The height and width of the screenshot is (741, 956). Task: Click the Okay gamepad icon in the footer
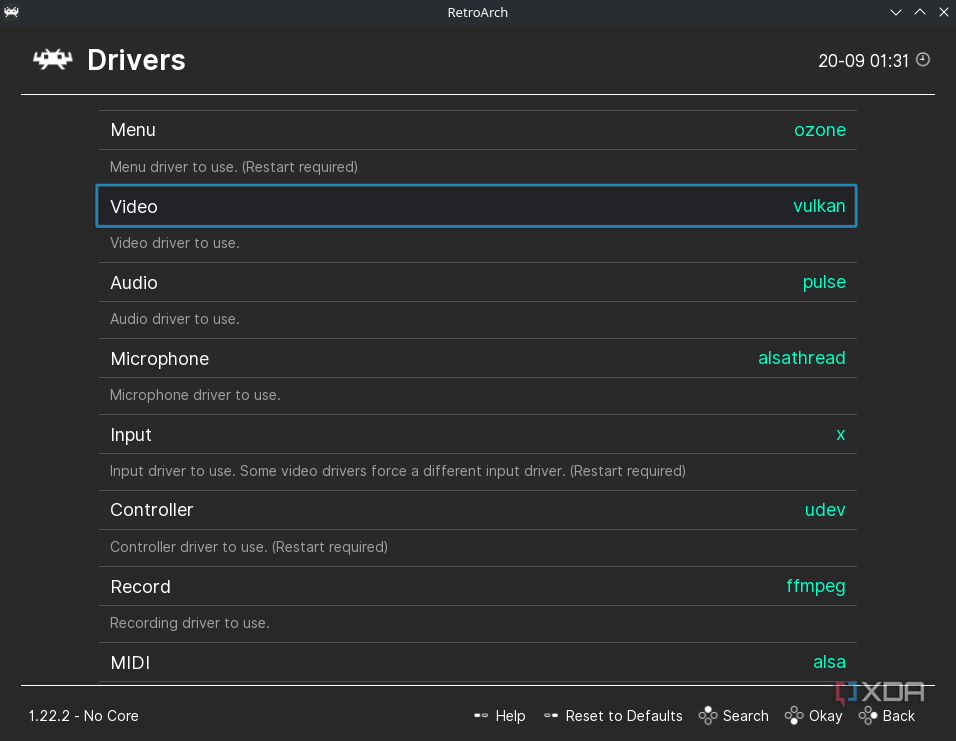pos(794,715)
